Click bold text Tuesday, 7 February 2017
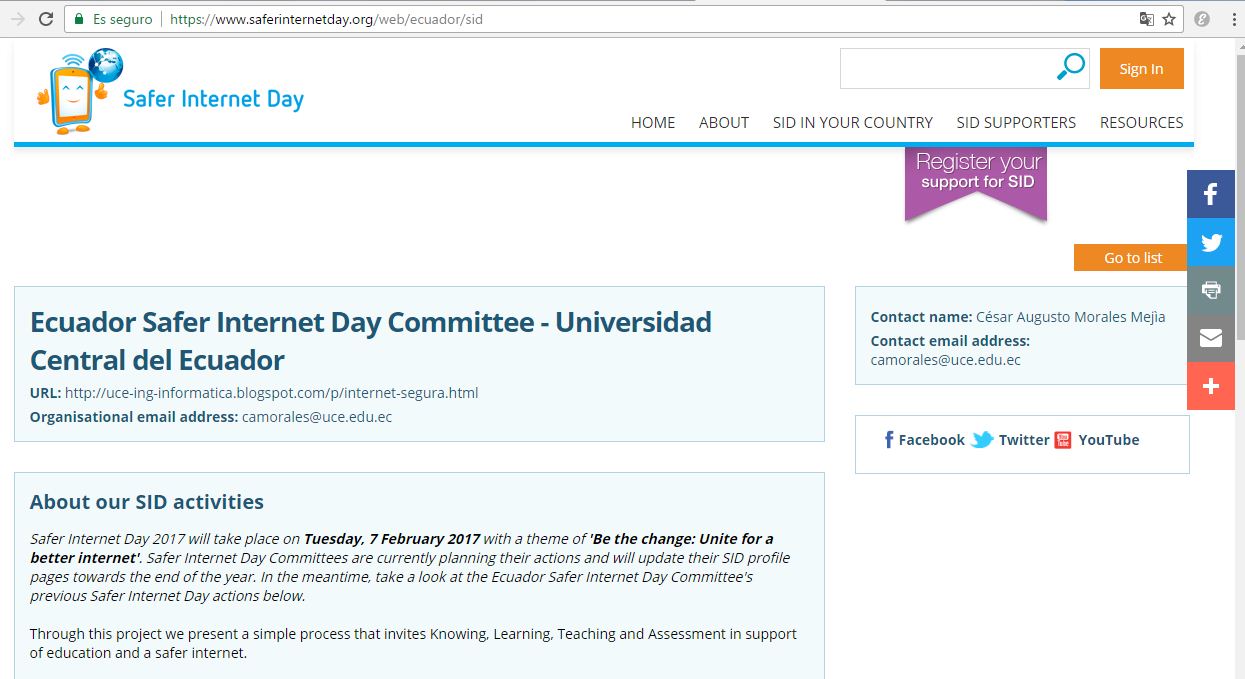Viewport: 1245px width, 679px height. pyautogui.click(x=392, y=539)
